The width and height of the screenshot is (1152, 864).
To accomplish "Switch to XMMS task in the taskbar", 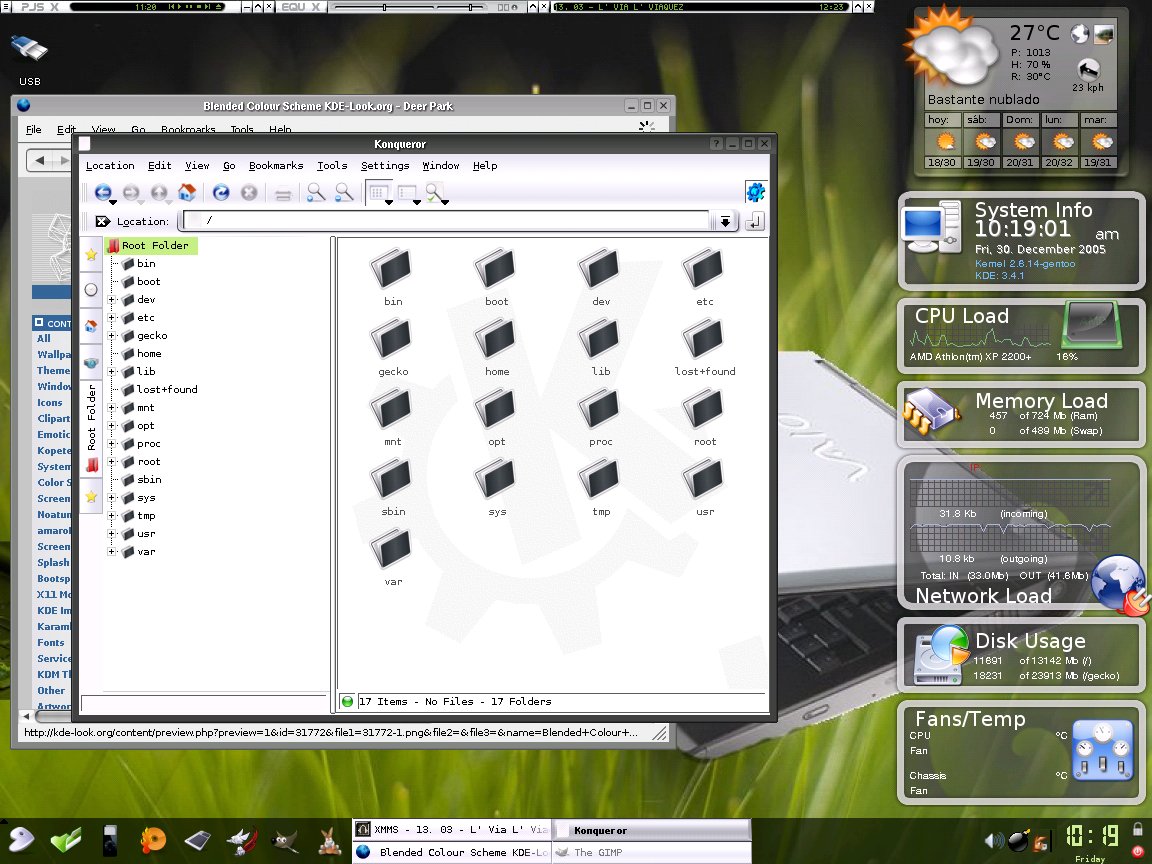I will pyautogui.click(x=451, y=829).
